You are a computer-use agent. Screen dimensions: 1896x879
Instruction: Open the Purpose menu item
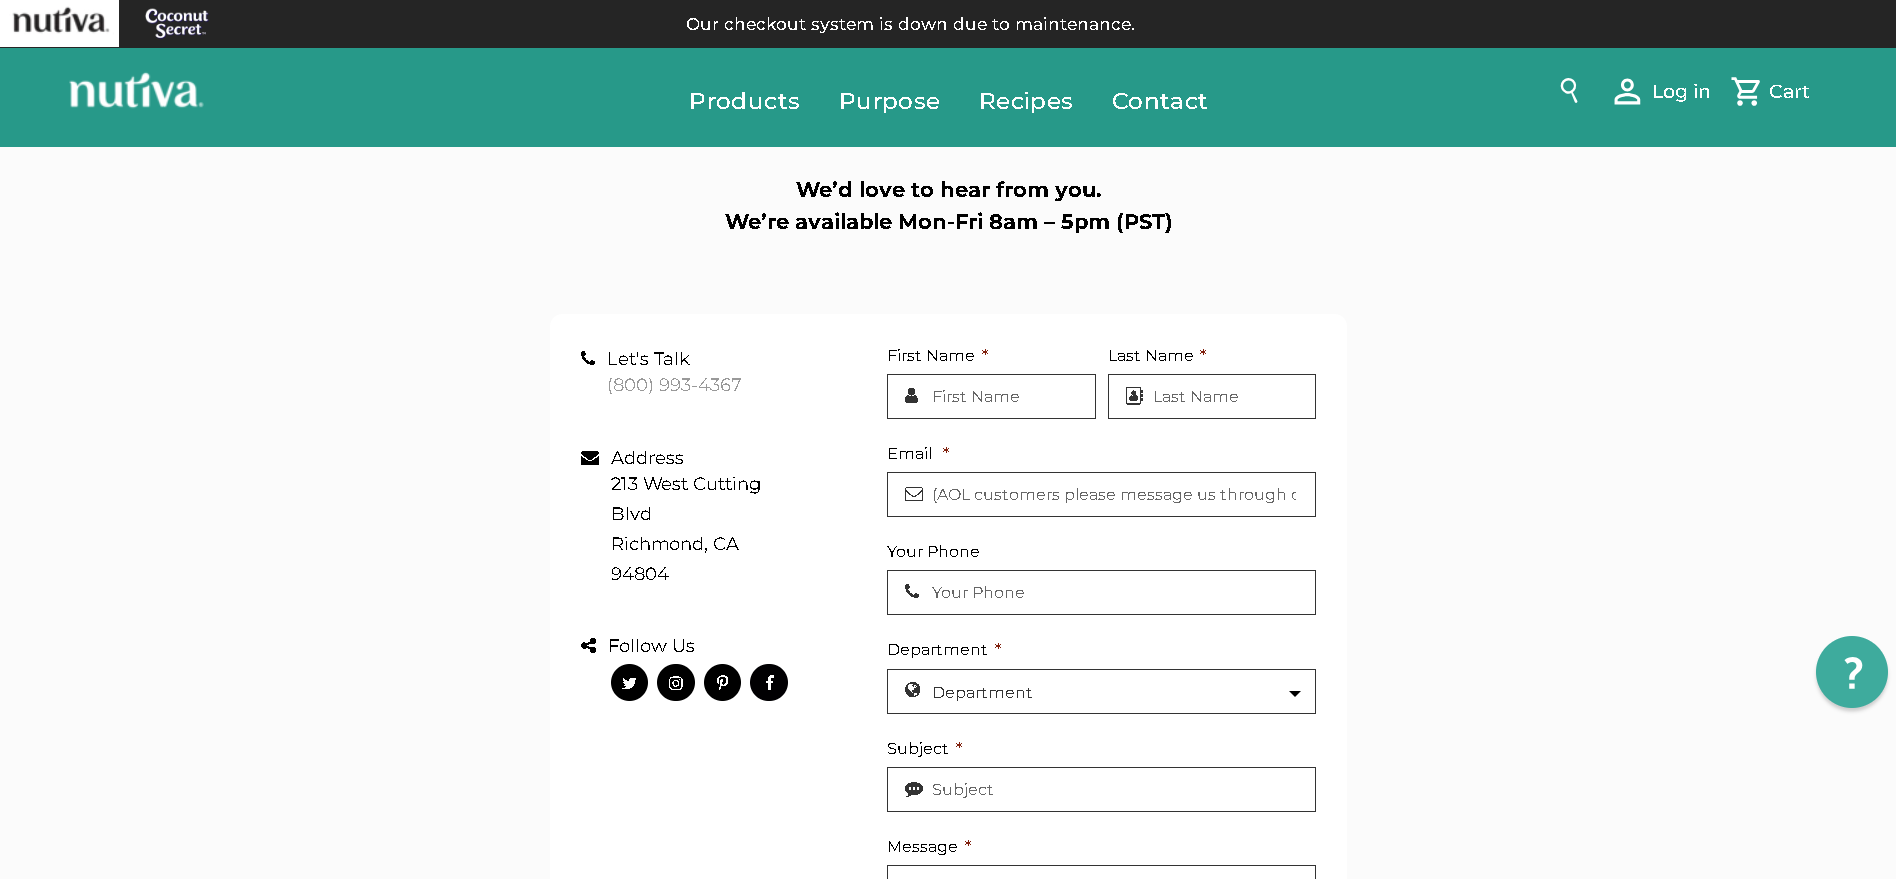(889, 101)
